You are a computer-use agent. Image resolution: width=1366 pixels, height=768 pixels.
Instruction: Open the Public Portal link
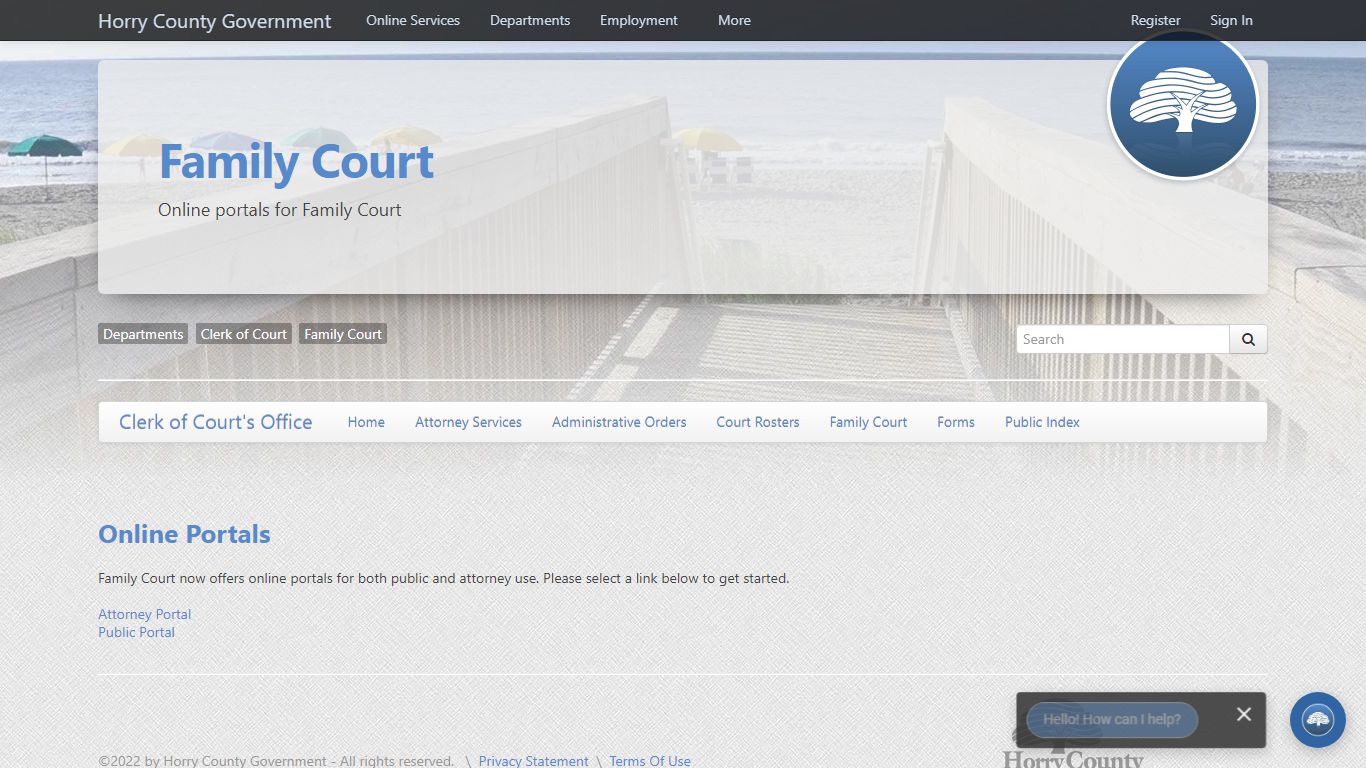click(x=136, y=632)
